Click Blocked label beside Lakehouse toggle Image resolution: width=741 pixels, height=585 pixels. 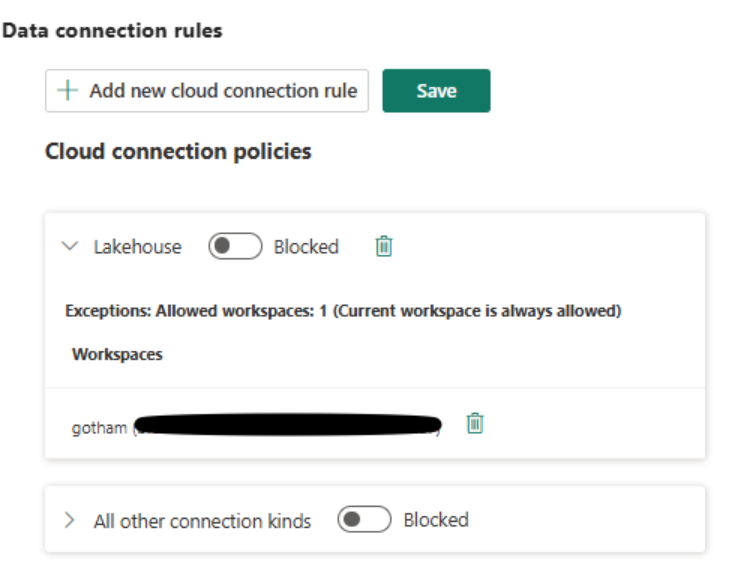coord(306,247)
